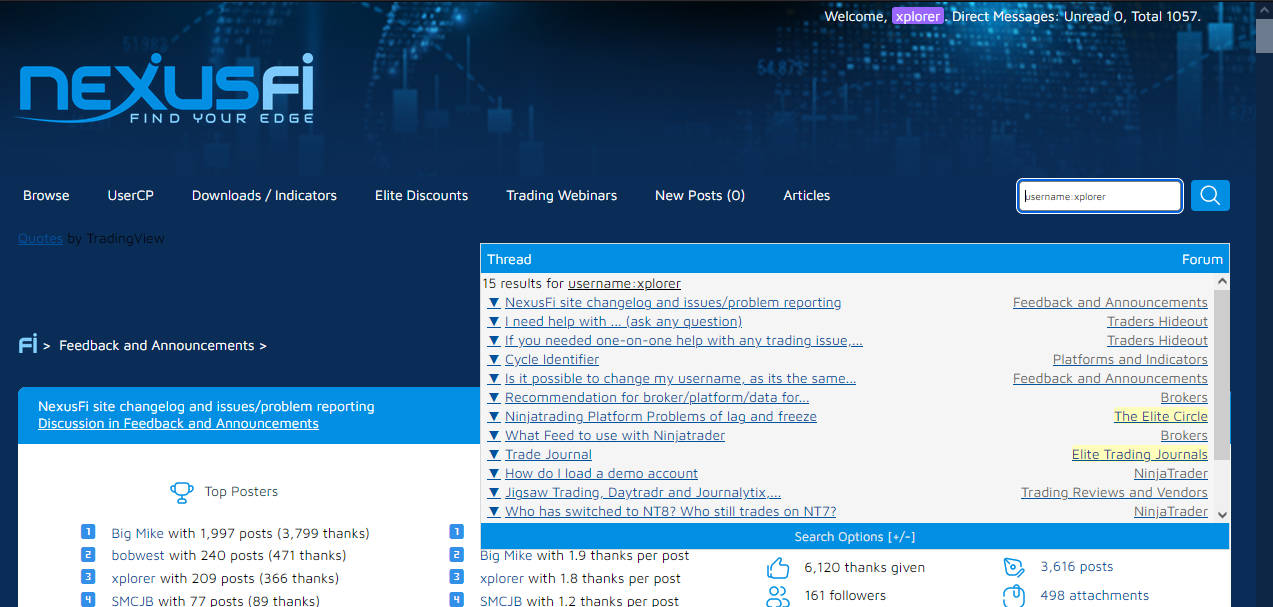
Task: Click Big Mike in Top Posters list
Action: pyautogui.click(x=137, y=534)
